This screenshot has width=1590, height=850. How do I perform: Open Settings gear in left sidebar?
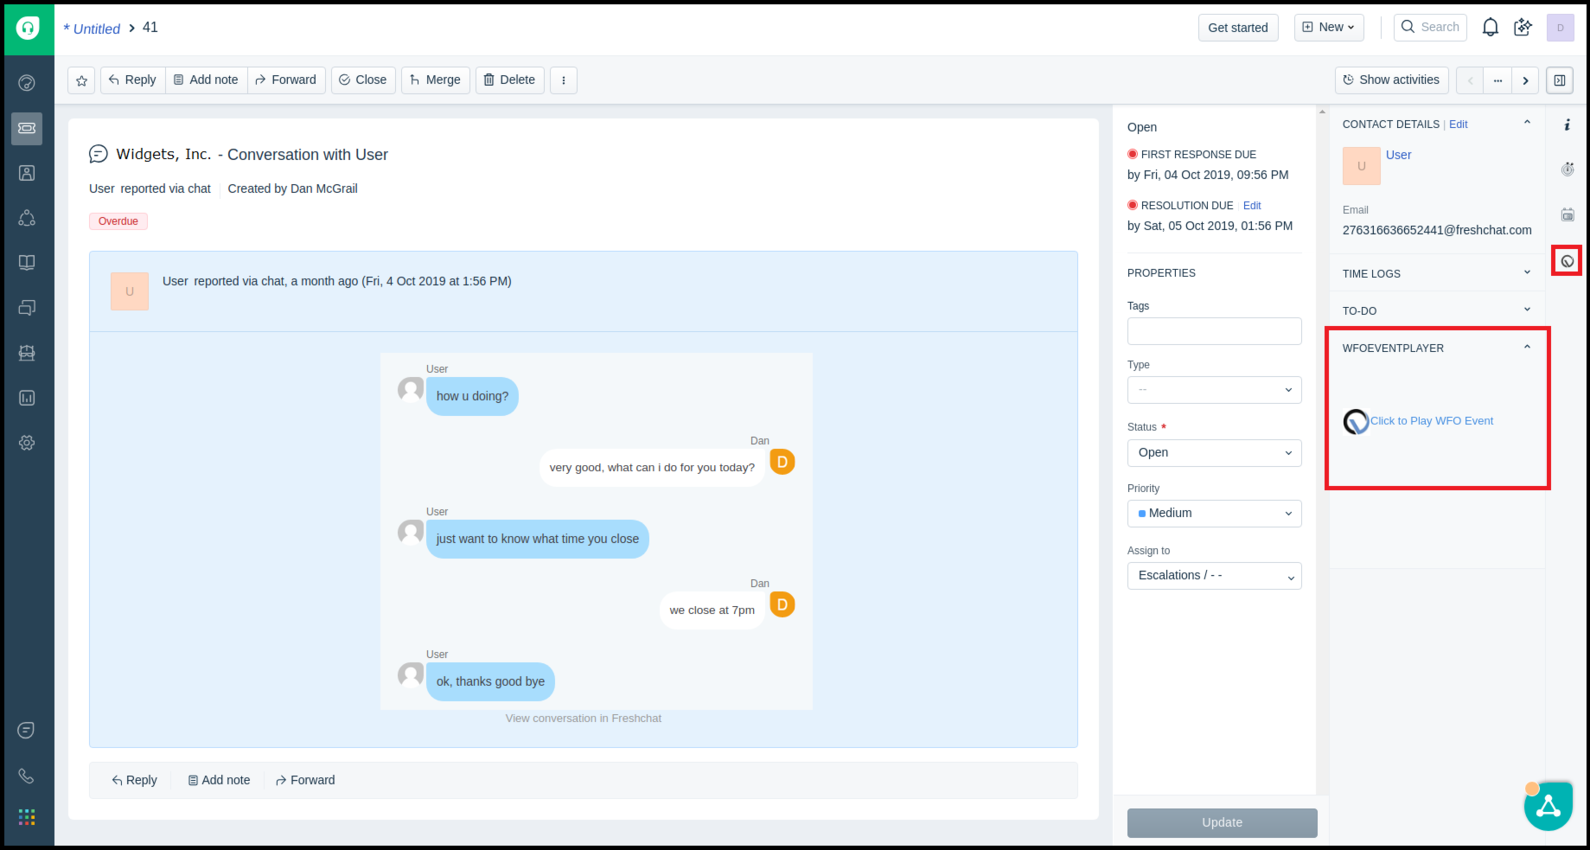(x=27, y=443)
